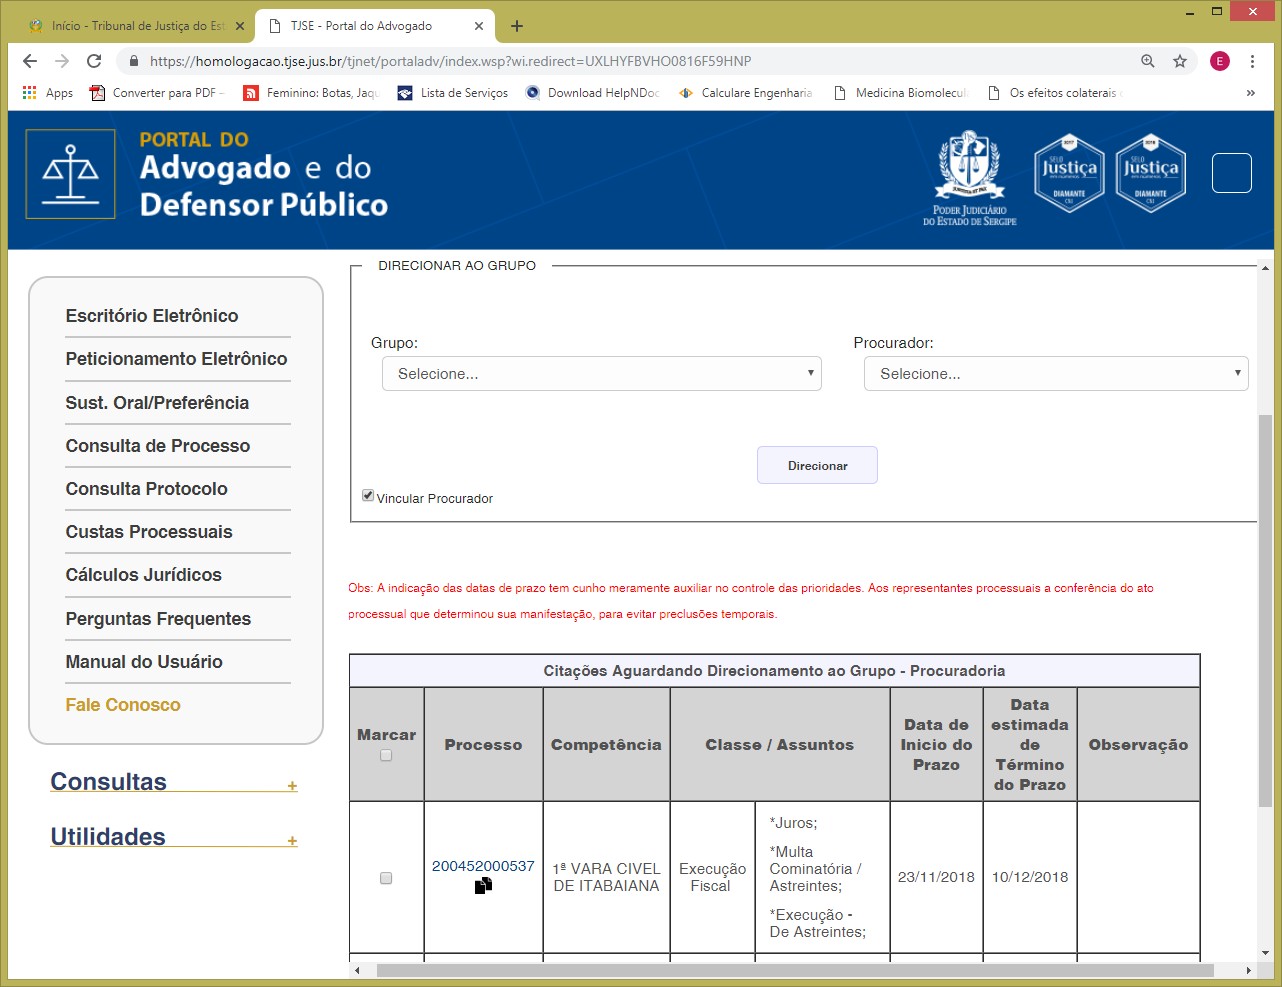This screenshot has width=1282, height=987.
Task: Open the Grupo dropdown
Action: click(x=601, y=374)
